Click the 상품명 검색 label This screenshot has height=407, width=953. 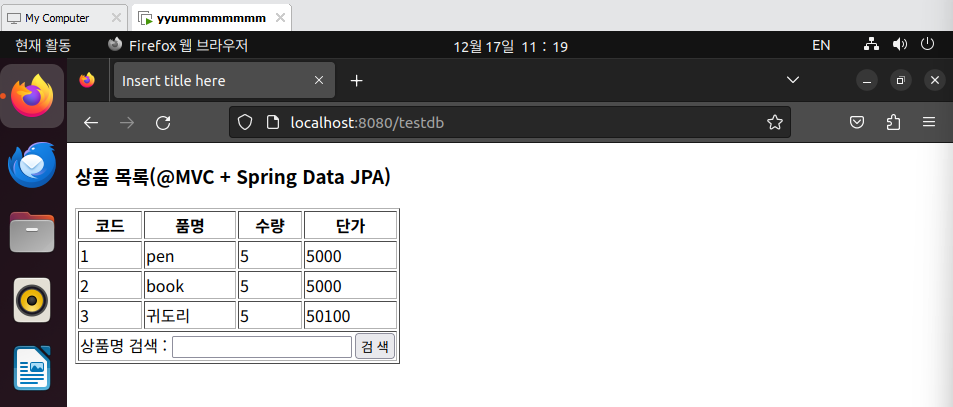point(124,346)
